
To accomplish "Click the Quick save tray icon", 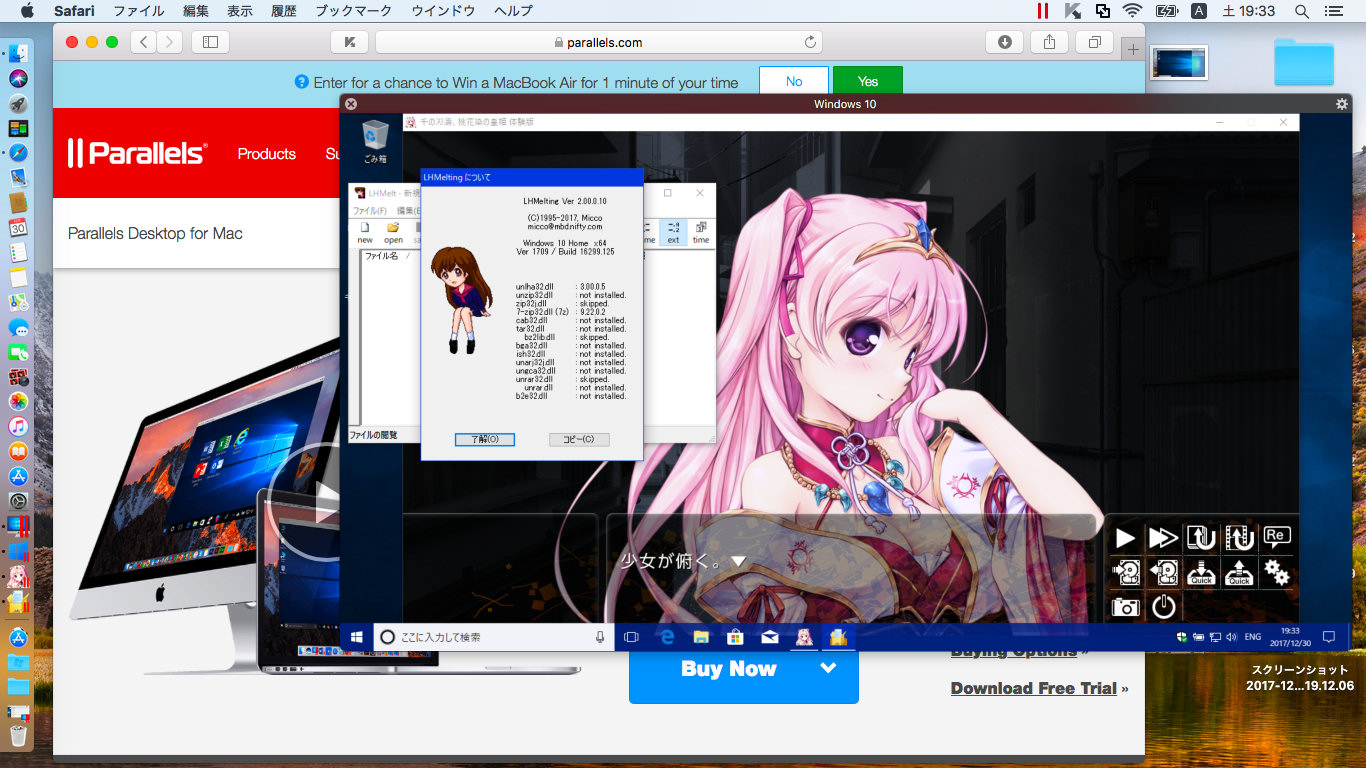I will click(x=1201, y=572).
